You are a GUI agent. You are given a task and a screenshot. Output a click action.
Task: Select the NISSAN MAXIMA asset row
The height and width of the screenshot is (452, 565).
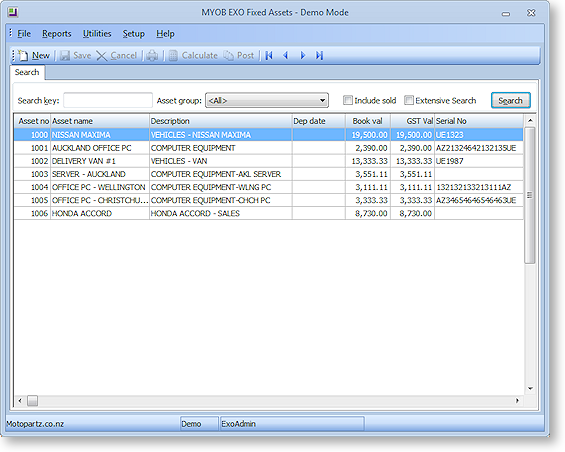point(269,135)
